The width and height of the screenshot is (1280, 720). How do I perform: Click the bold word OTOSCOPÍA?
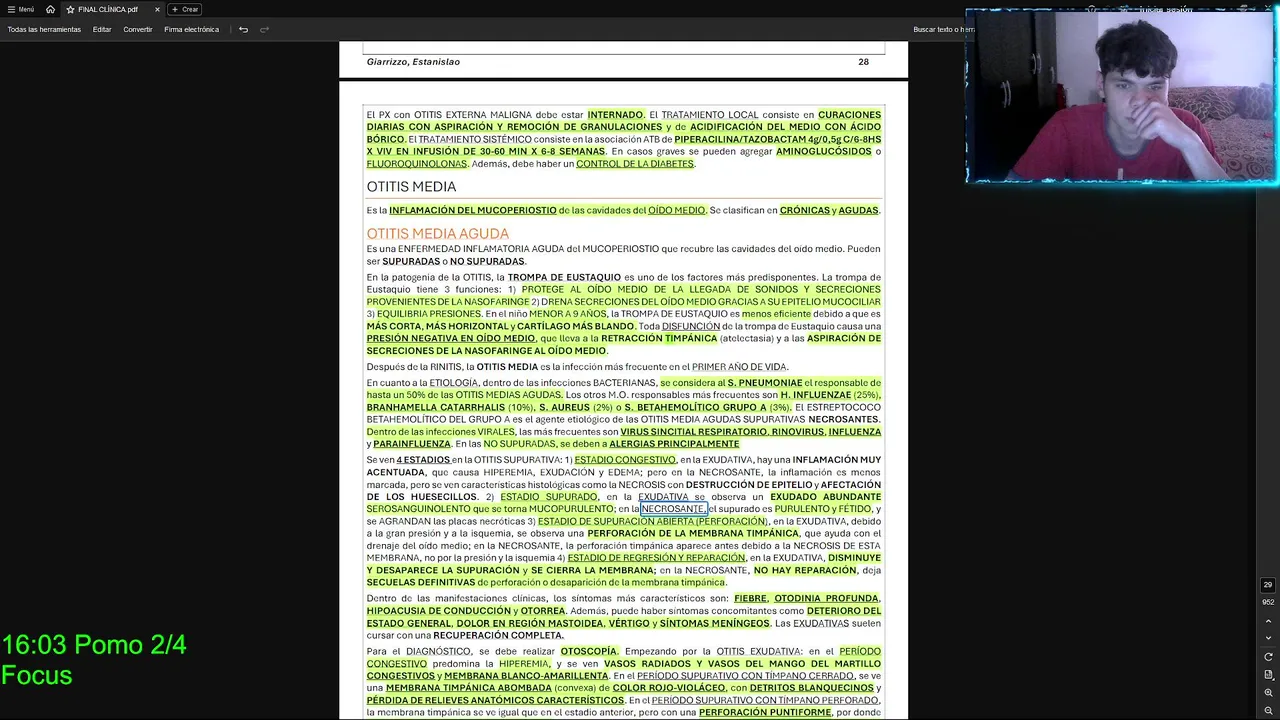pyautogui.click(x=589, y=652)
